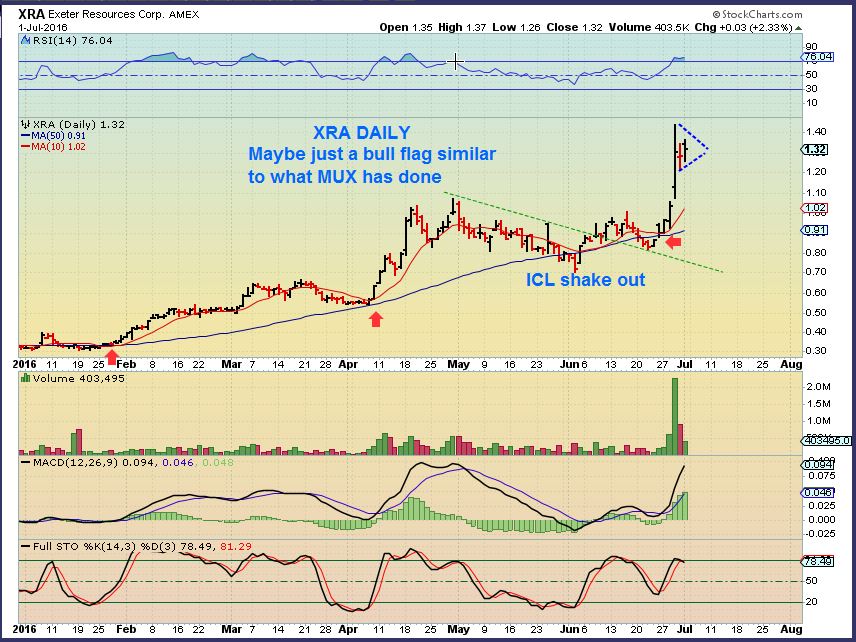The image size is (856, 642).
Task: Click the Volume 403.5K header value
Action: (x=650, y=27)
